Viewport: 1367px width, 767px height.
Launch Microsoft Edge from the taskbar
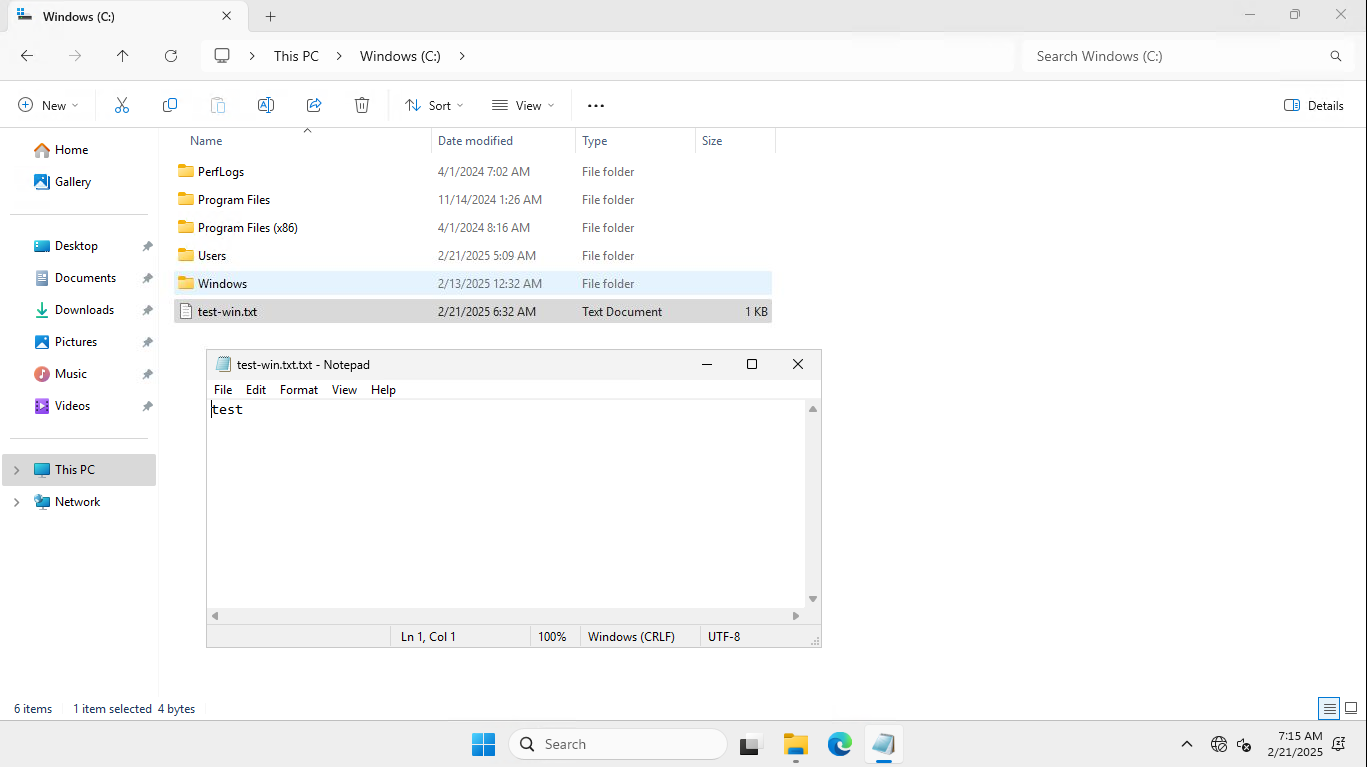click(839, 744)
